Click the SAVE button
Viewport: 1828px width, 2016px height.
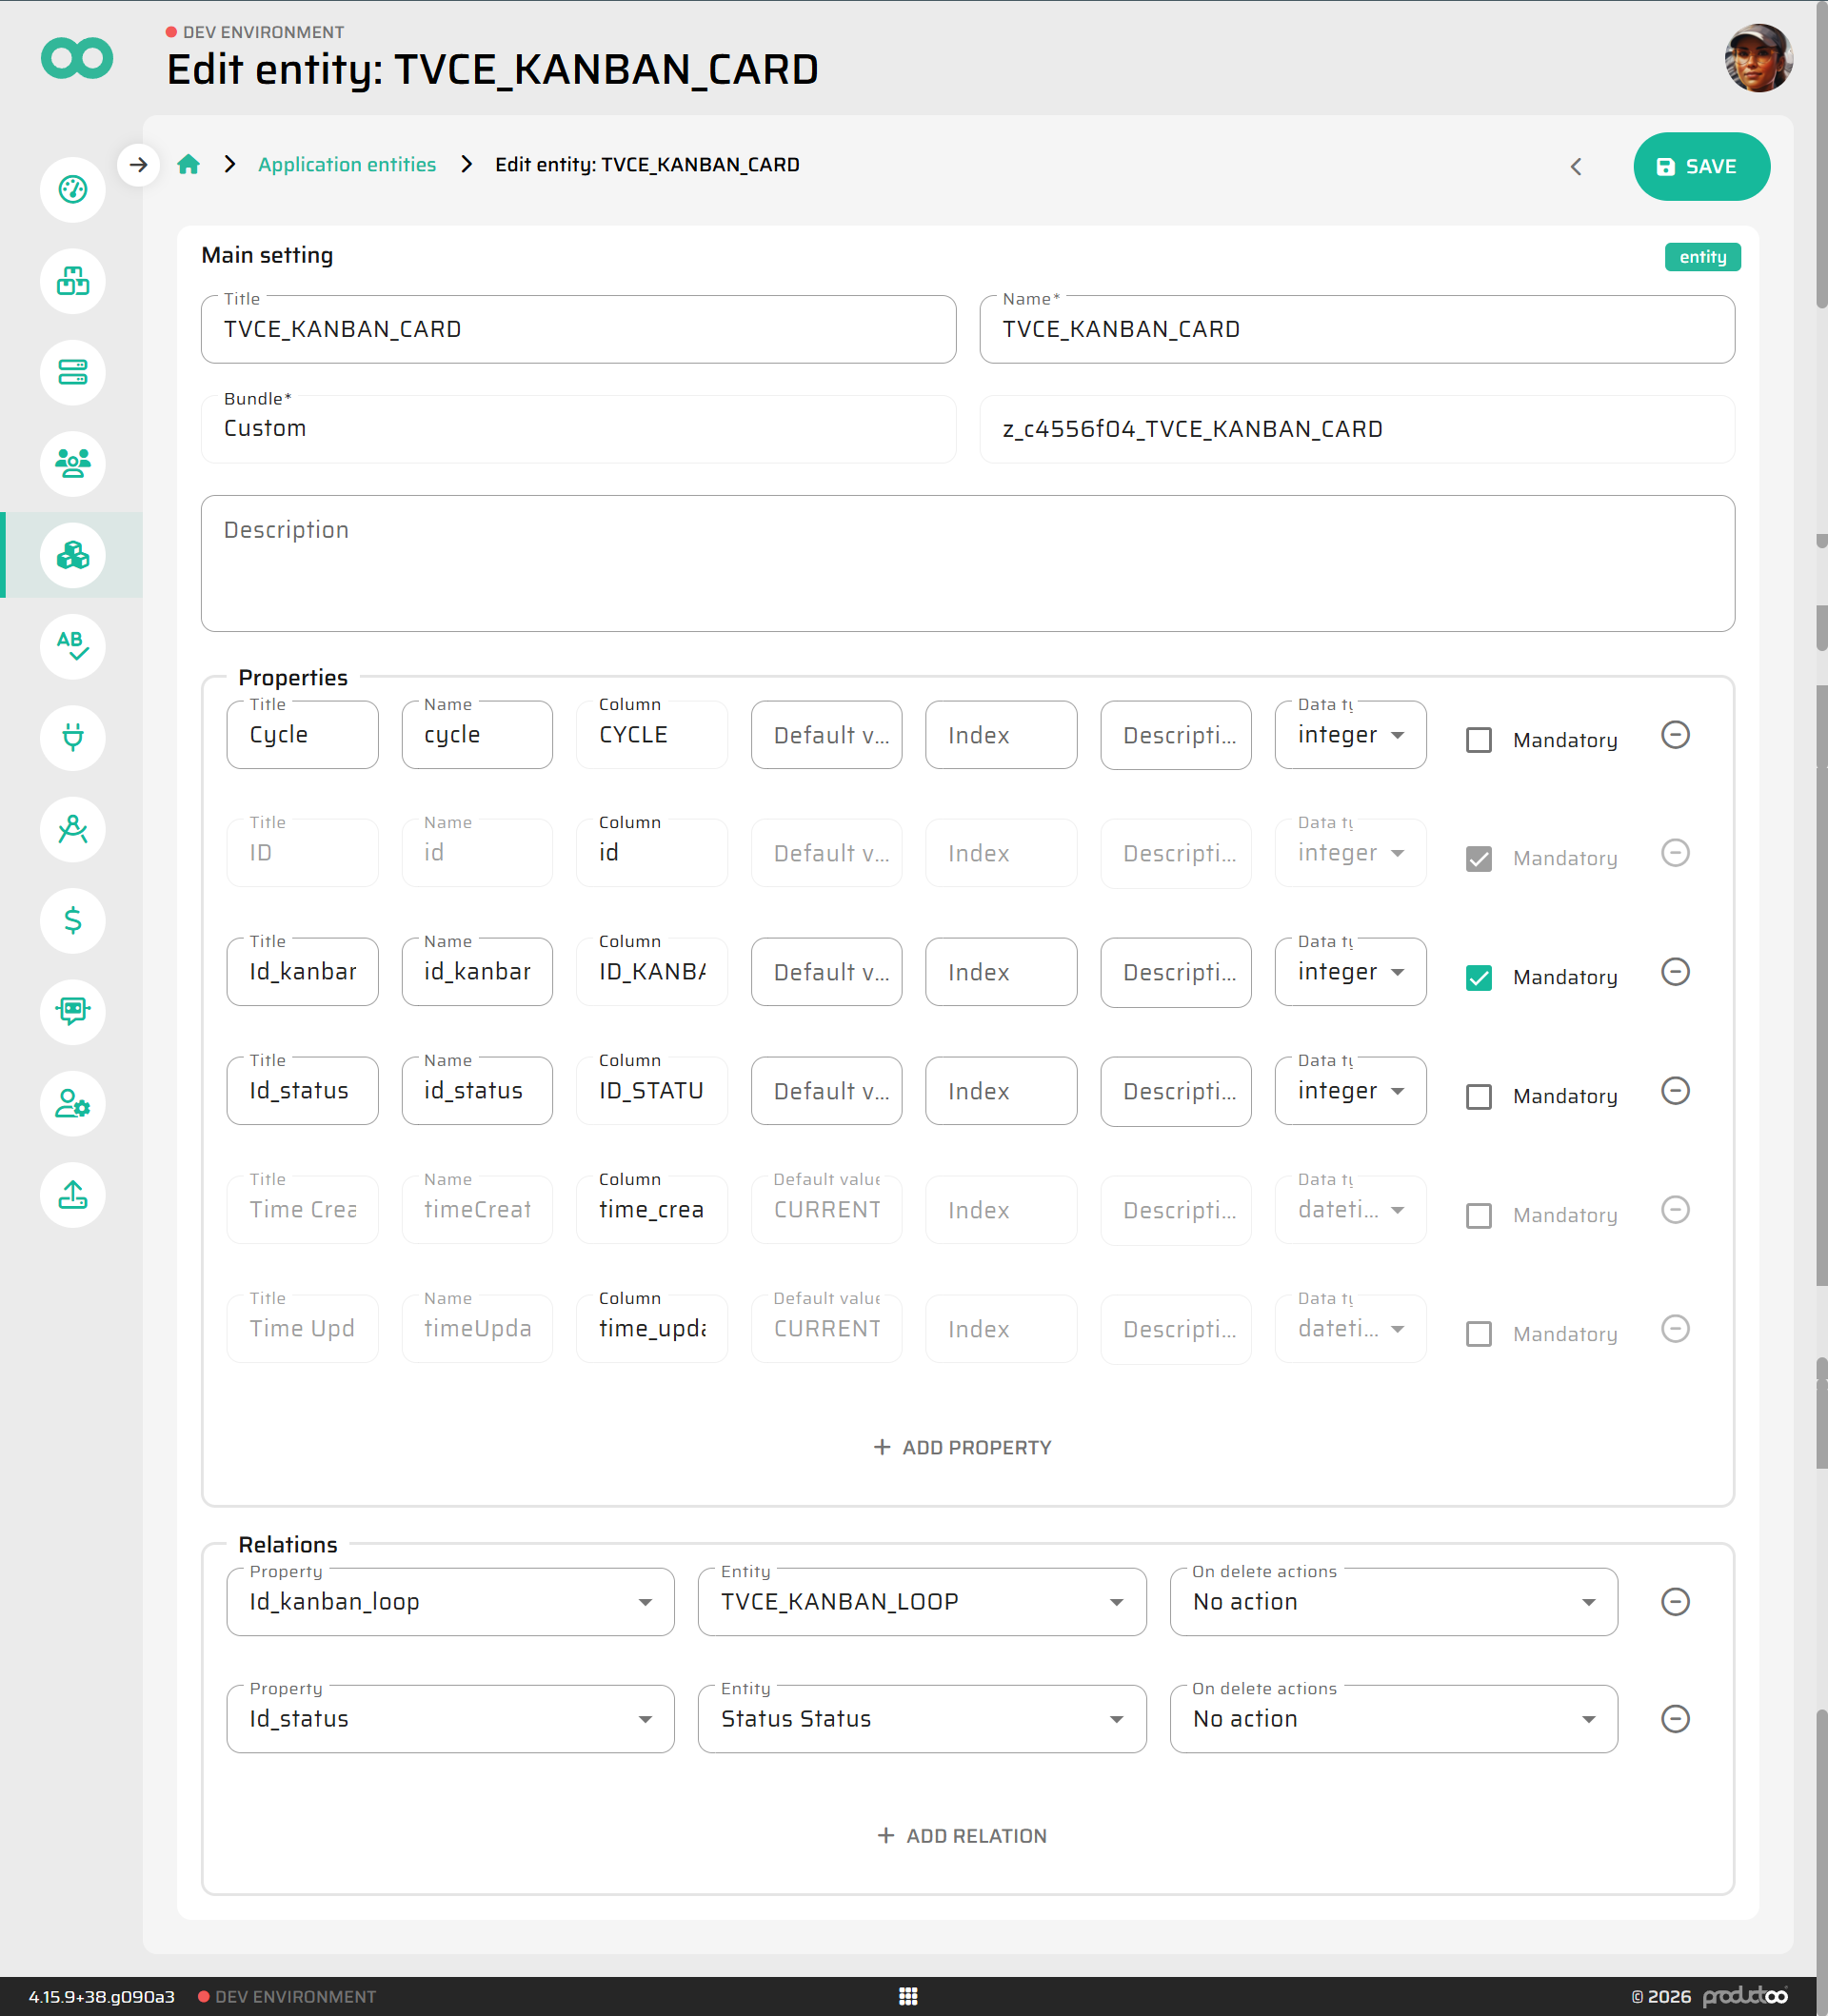tap(1700, 166)
